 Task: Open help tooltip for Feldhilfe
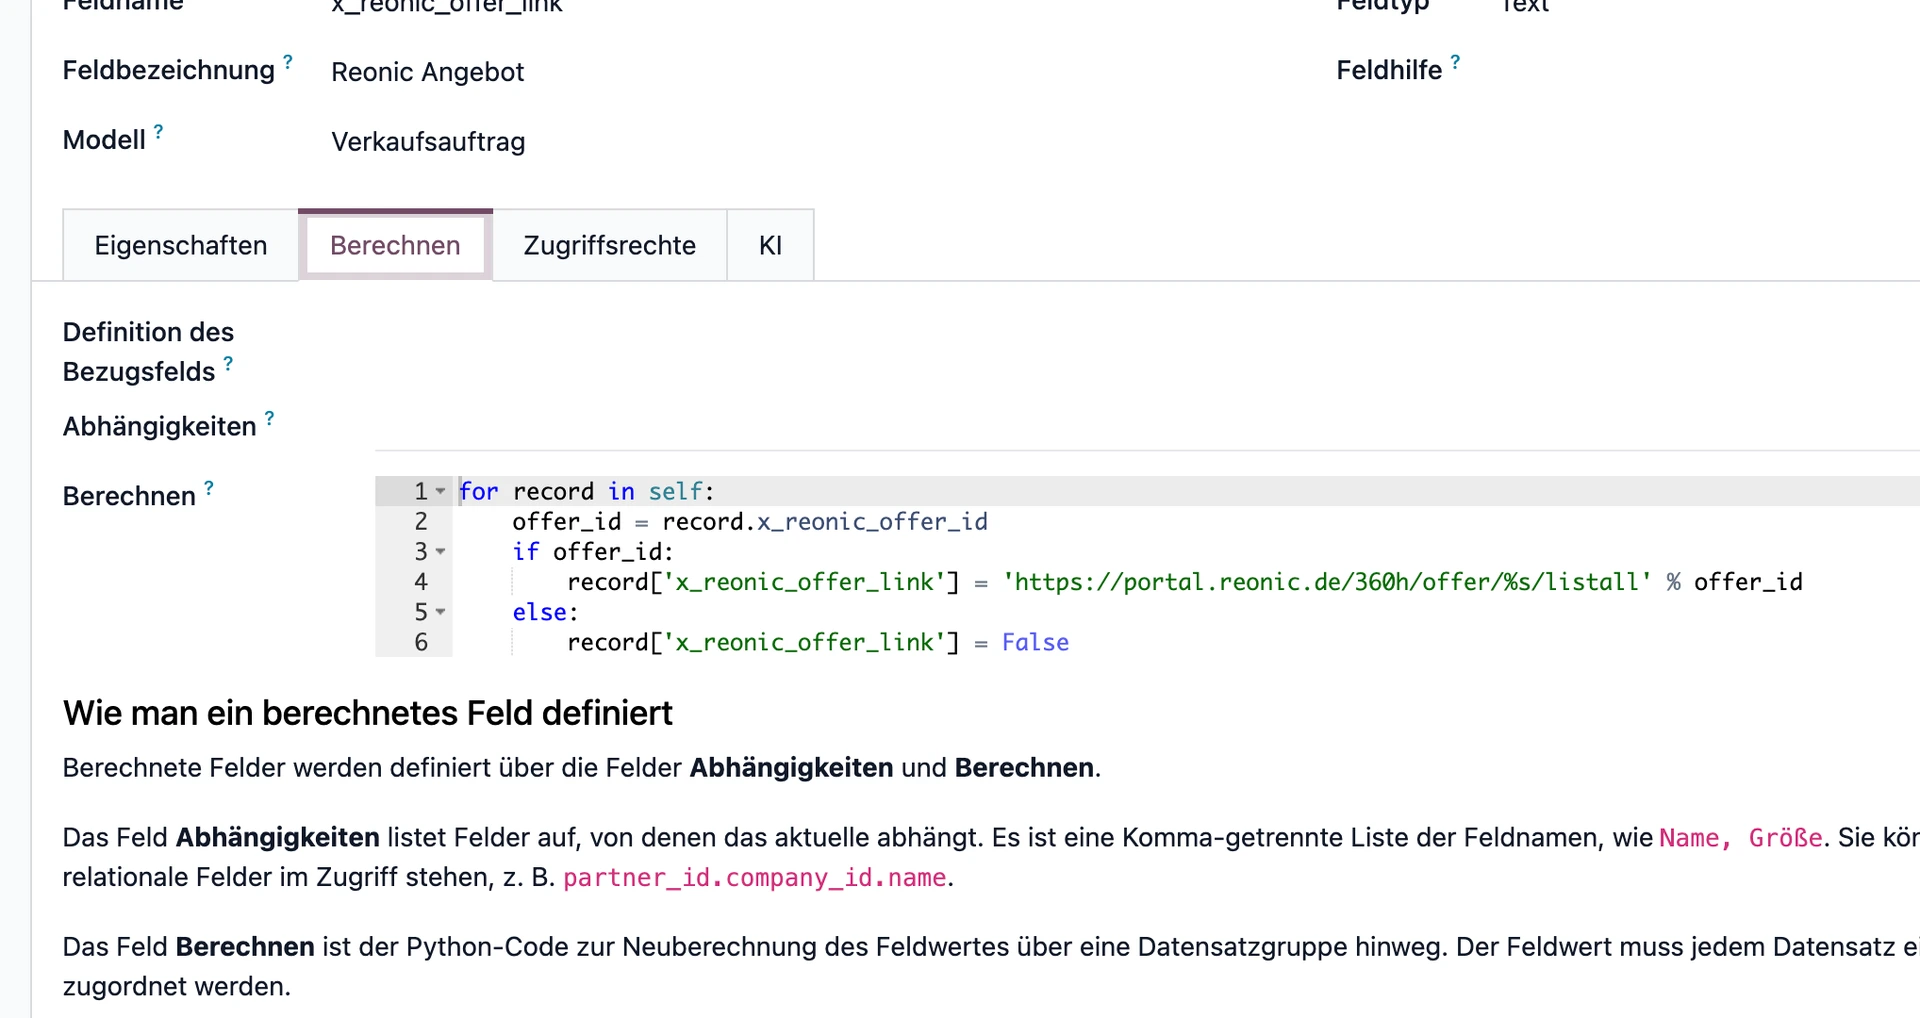1458,61
